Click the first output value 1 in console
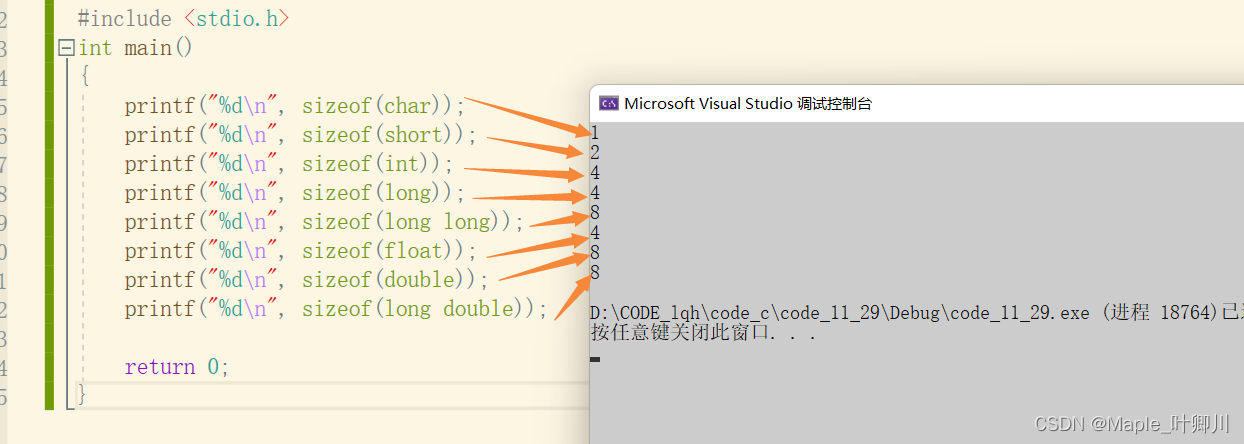The image size is (1244, 444). point(595,132)
